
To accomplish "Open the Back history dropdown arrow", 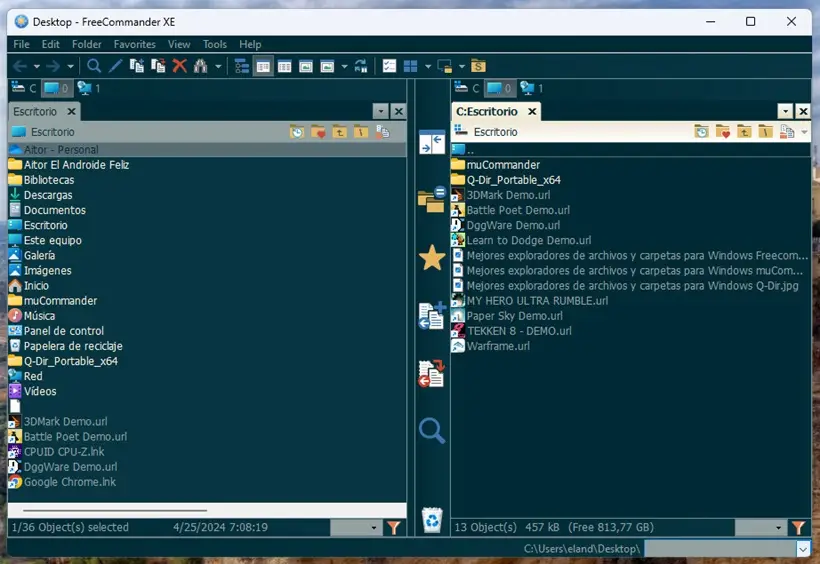I will click(x=37, y=66).
